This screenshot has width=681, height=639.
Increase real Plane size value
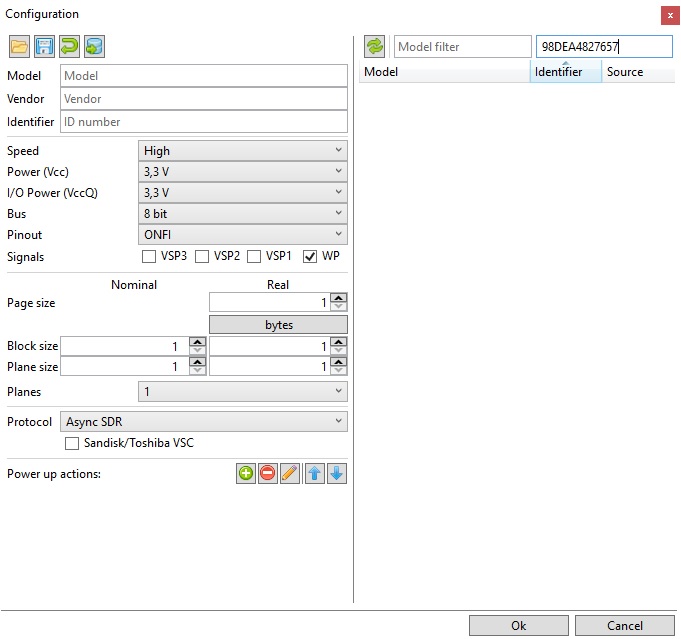click(339, 362)
